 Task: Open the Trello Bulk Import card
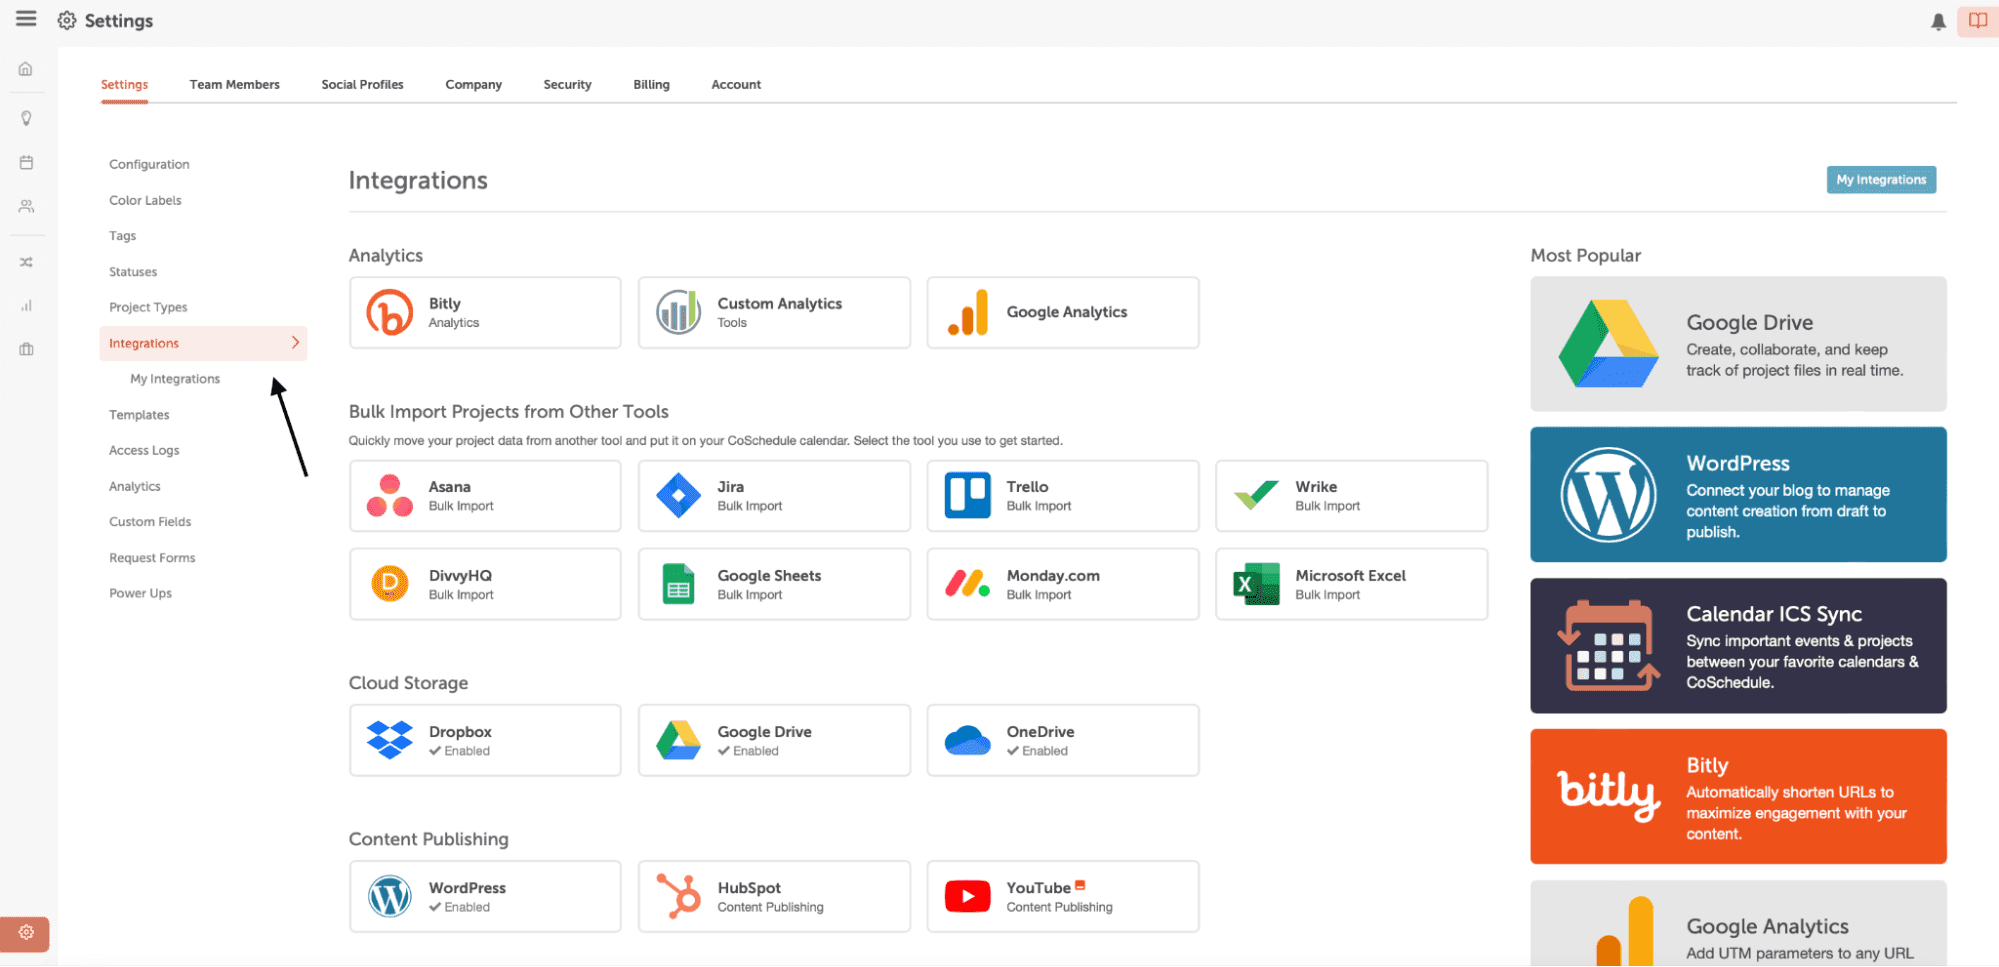[1062, 496]
